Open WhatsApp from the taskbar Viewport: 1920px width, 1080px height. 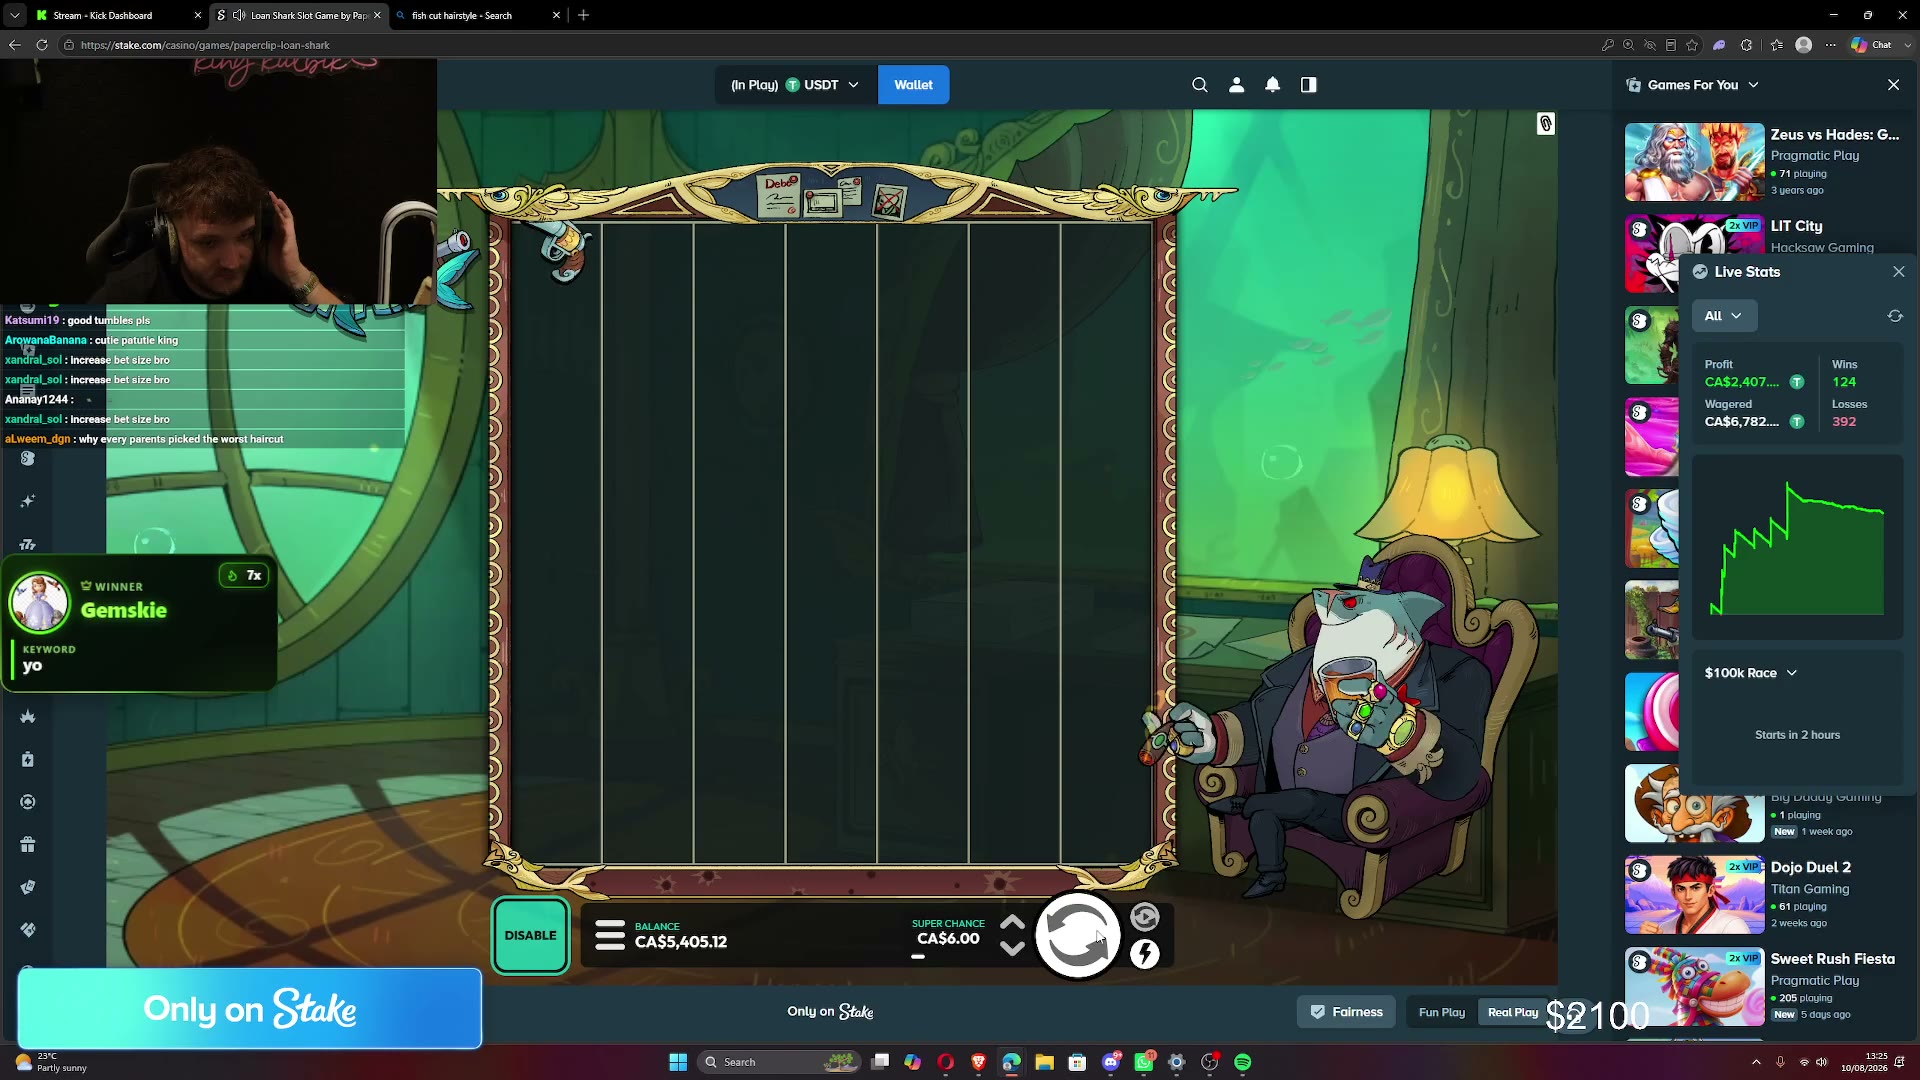click(1144, 1062)
